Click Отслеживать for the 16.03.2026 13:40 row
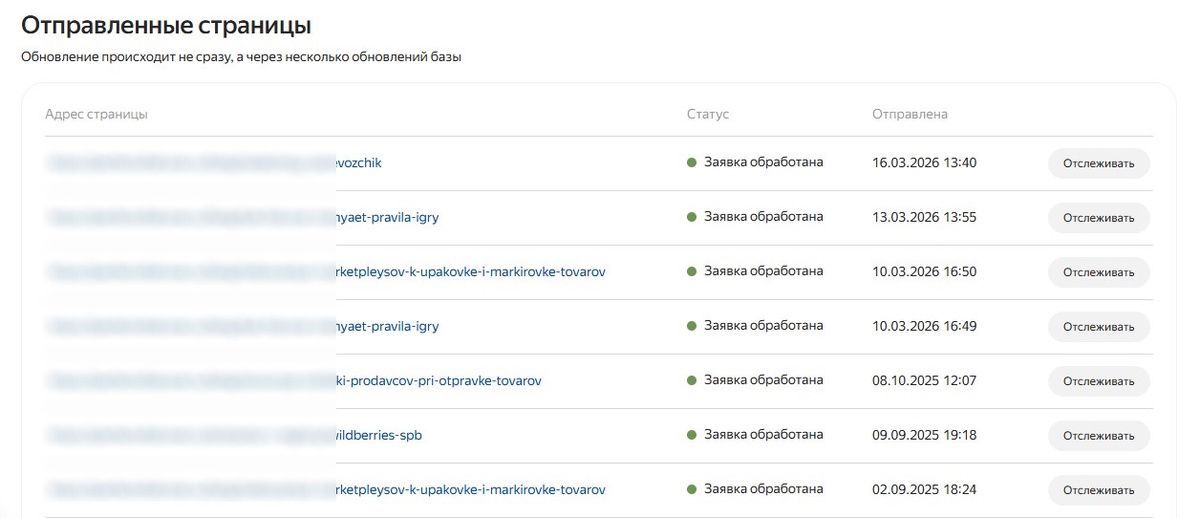The image size is (1200, 518). tap(1099, 163)
